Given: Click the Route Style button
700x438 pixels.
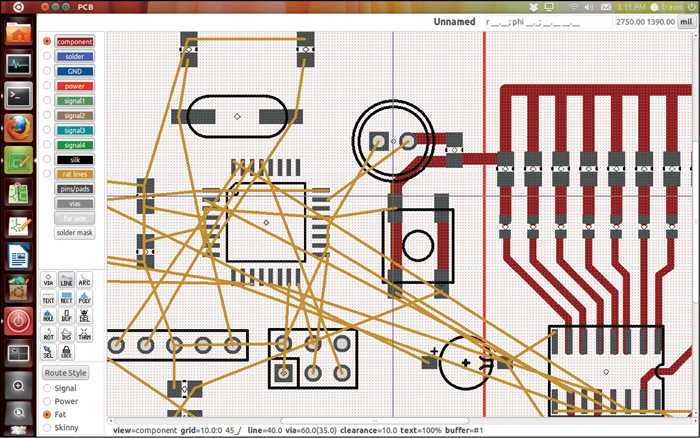Looking at the screenshot, I should (66, 372).
